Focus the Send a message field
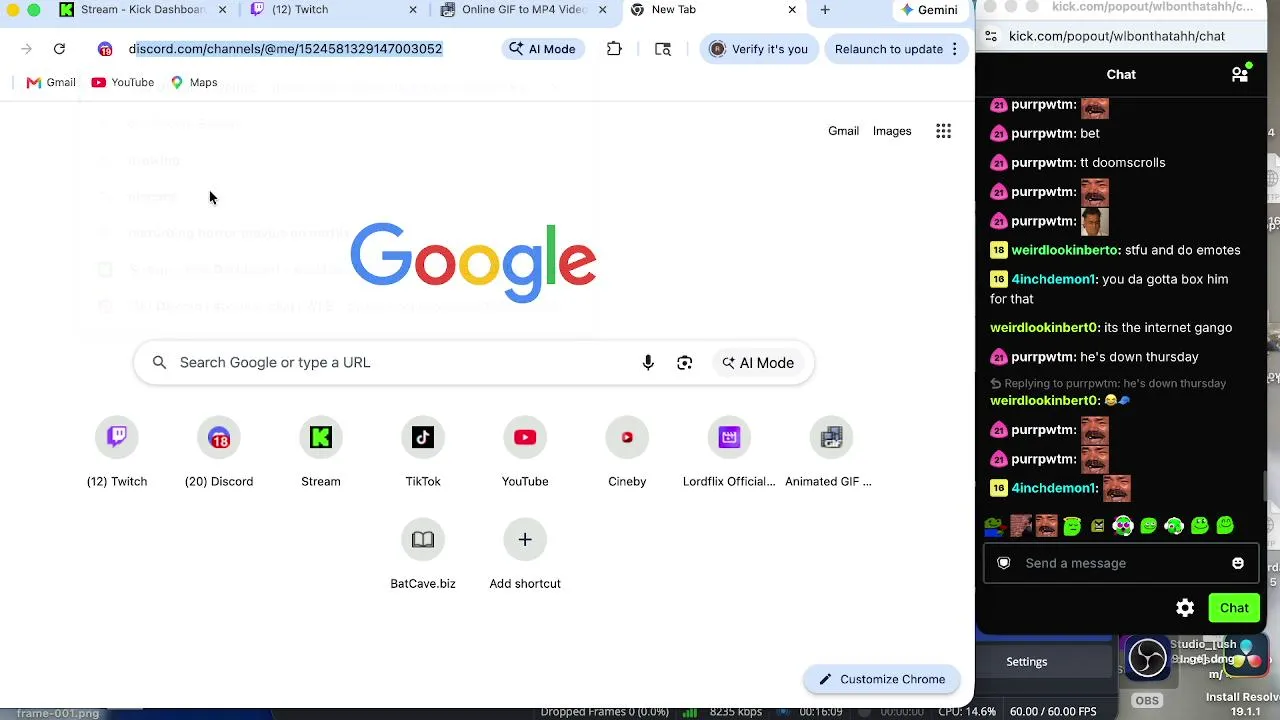 (x=1120, y=563)
